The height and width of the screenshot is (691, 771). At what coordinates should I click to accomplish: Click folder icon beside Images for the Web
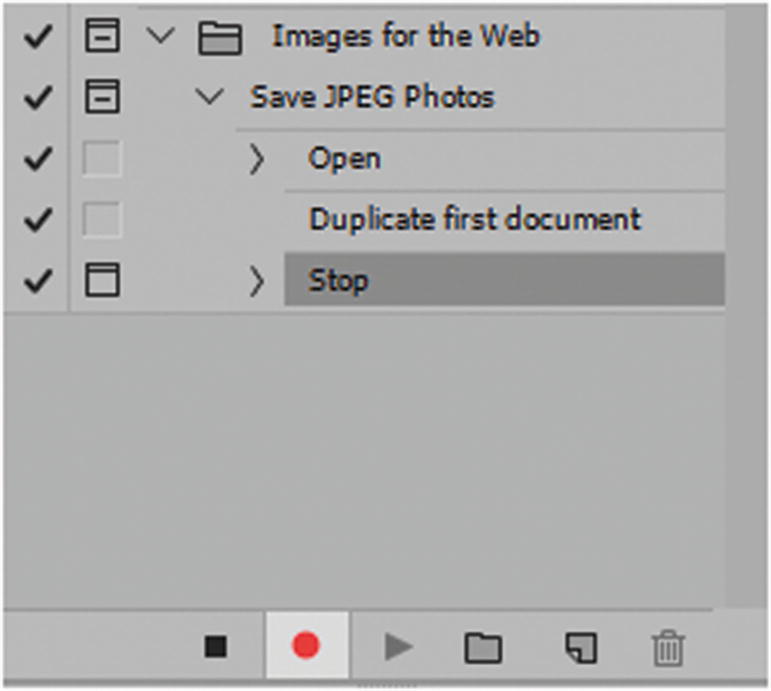coord(220,38)
